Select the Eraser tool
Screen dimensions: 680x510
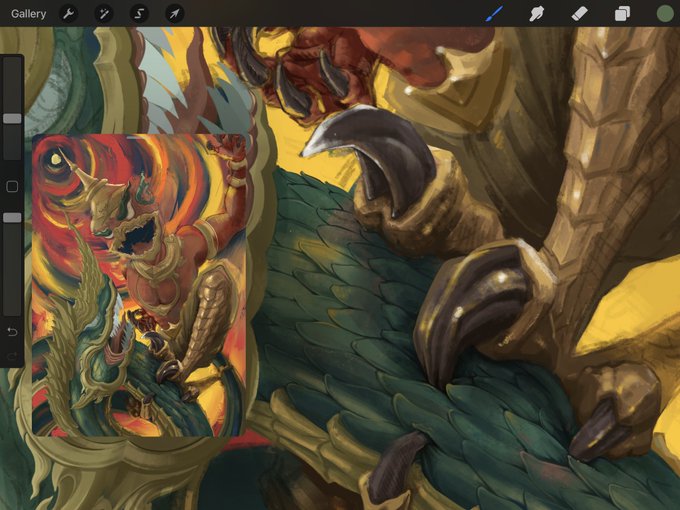click(x=580, y=14)
